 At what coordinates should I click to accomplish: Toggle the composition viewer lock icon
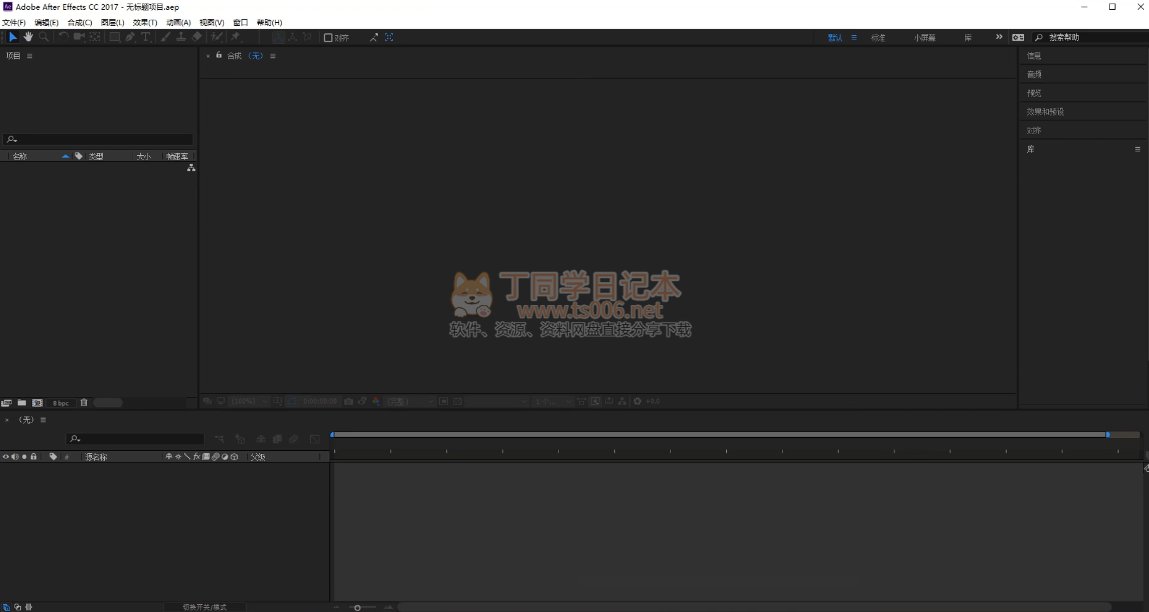point(218,55)
